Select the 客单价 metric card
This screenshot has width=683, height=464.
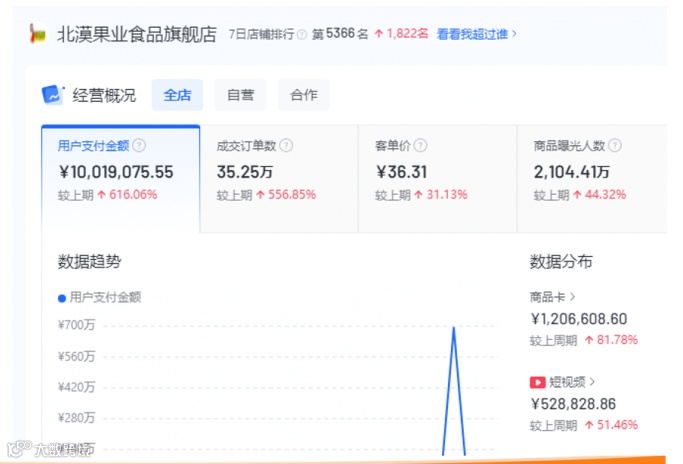click(437, 179)
